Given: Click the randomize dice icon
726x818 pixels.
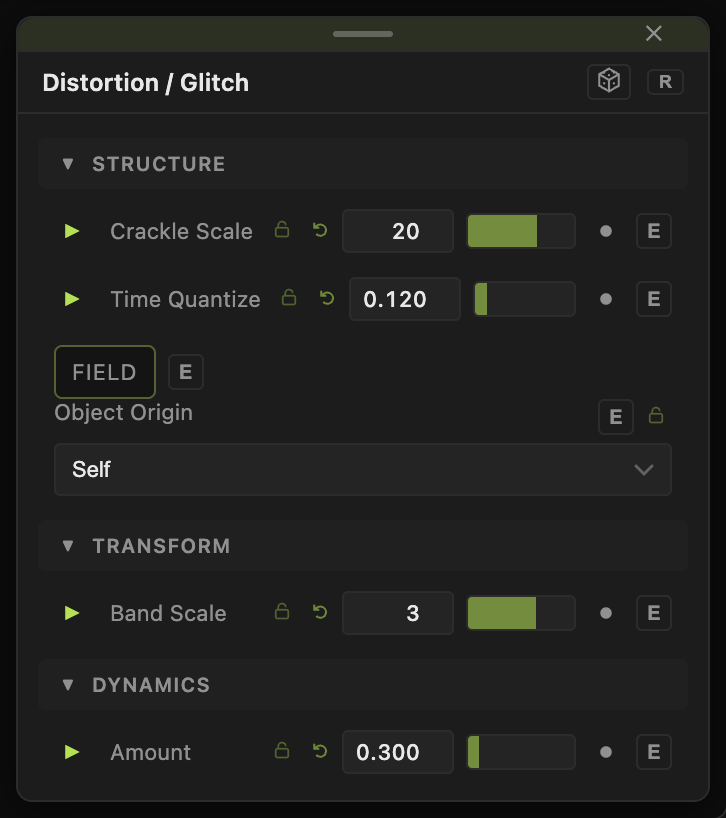Looking at the screenshot, I should click(x=609, y=81).
